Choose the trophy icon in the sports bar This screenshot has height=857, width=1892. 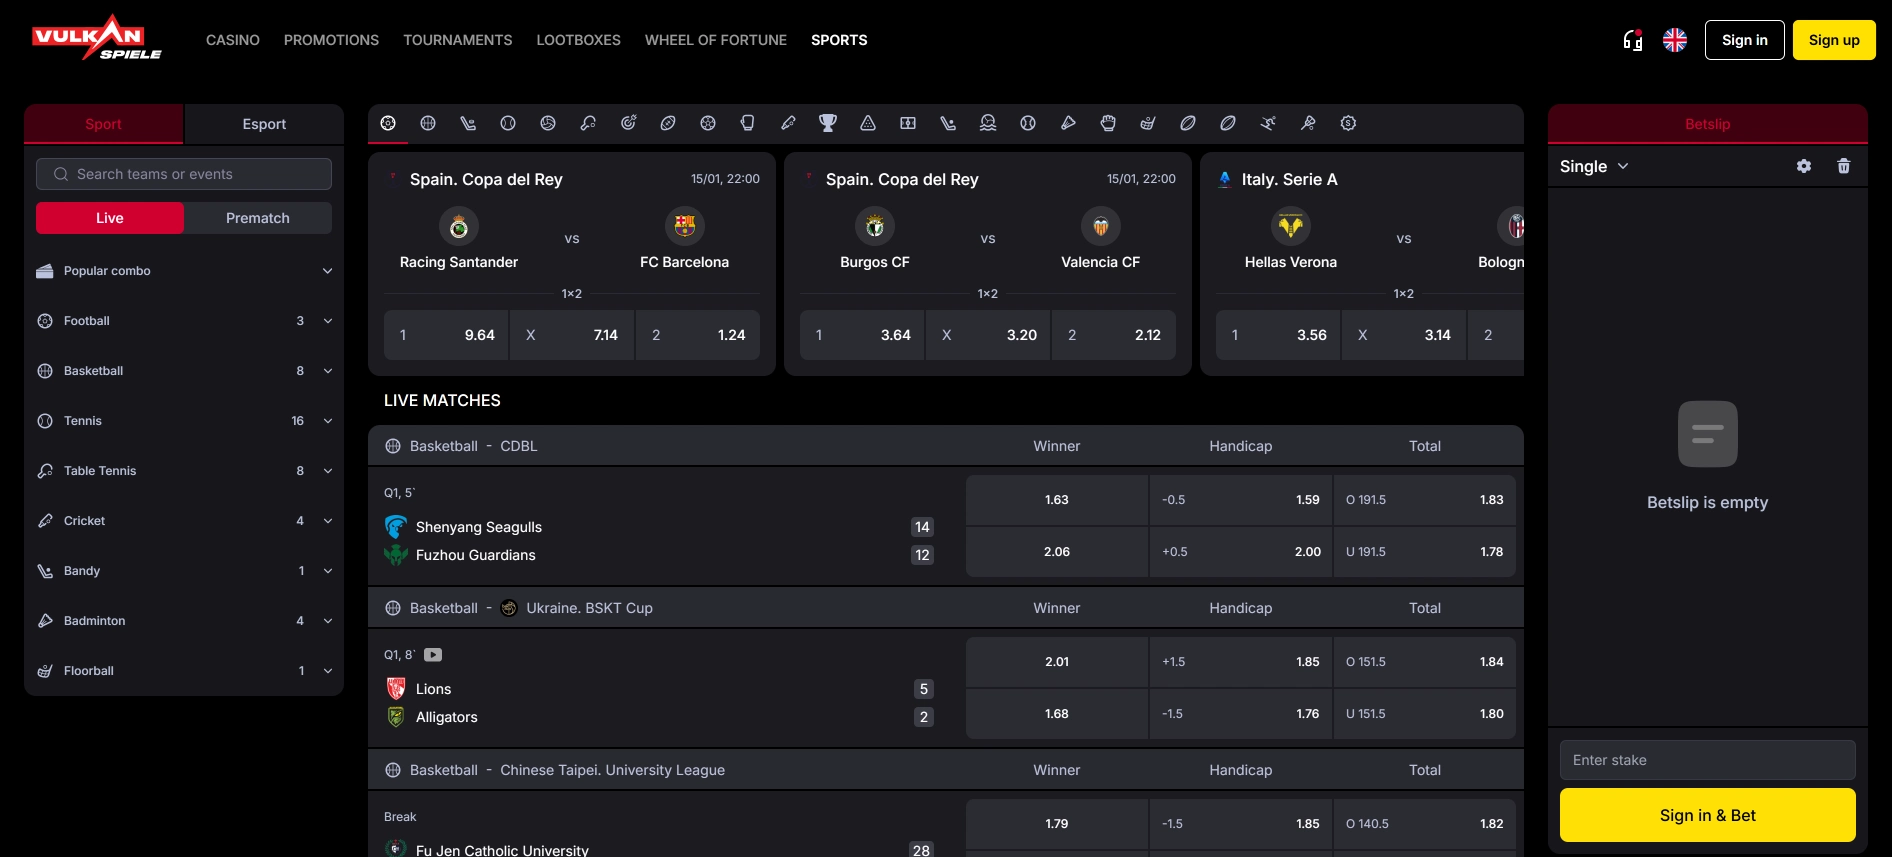(x=828, y=123)
